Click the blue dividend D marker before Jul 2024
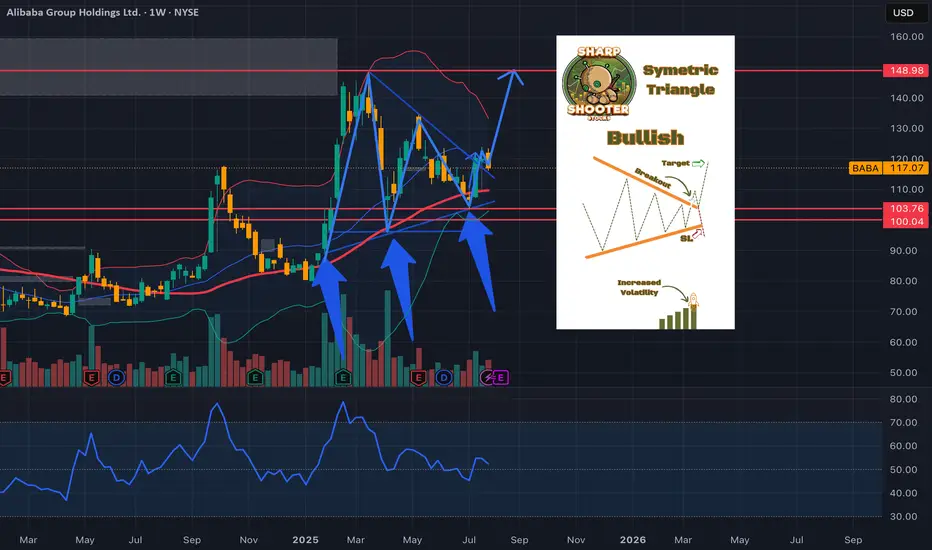 [116, 377]
